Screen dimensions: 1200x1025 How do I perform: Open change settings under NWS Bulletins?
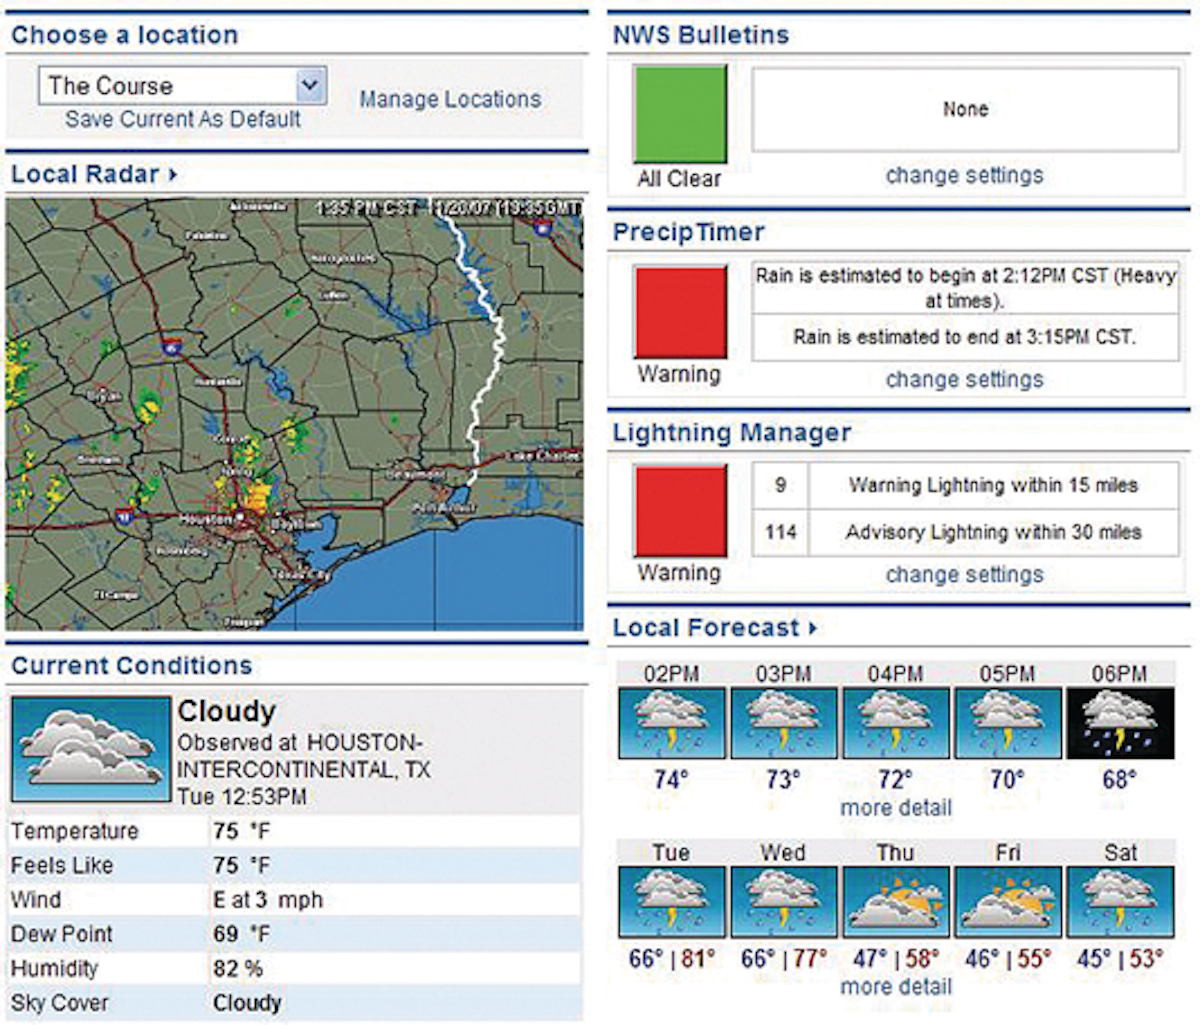963,175
